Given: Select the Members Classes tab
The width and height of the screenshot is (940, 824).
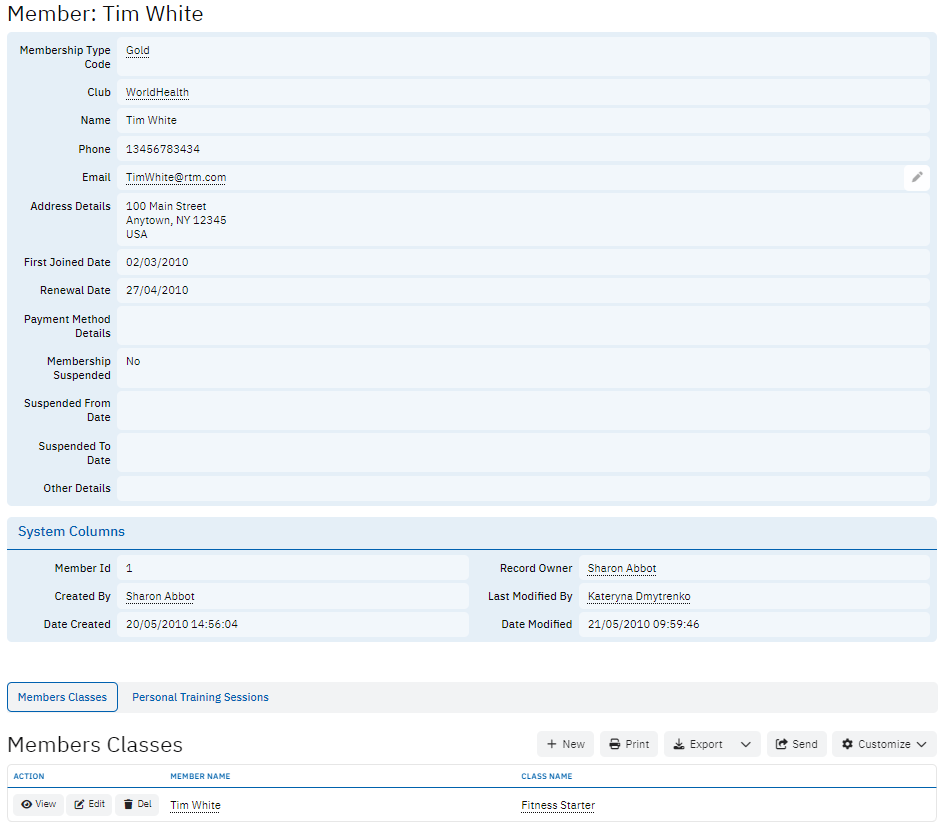Looking at the screenshot, I should point(62,697).
